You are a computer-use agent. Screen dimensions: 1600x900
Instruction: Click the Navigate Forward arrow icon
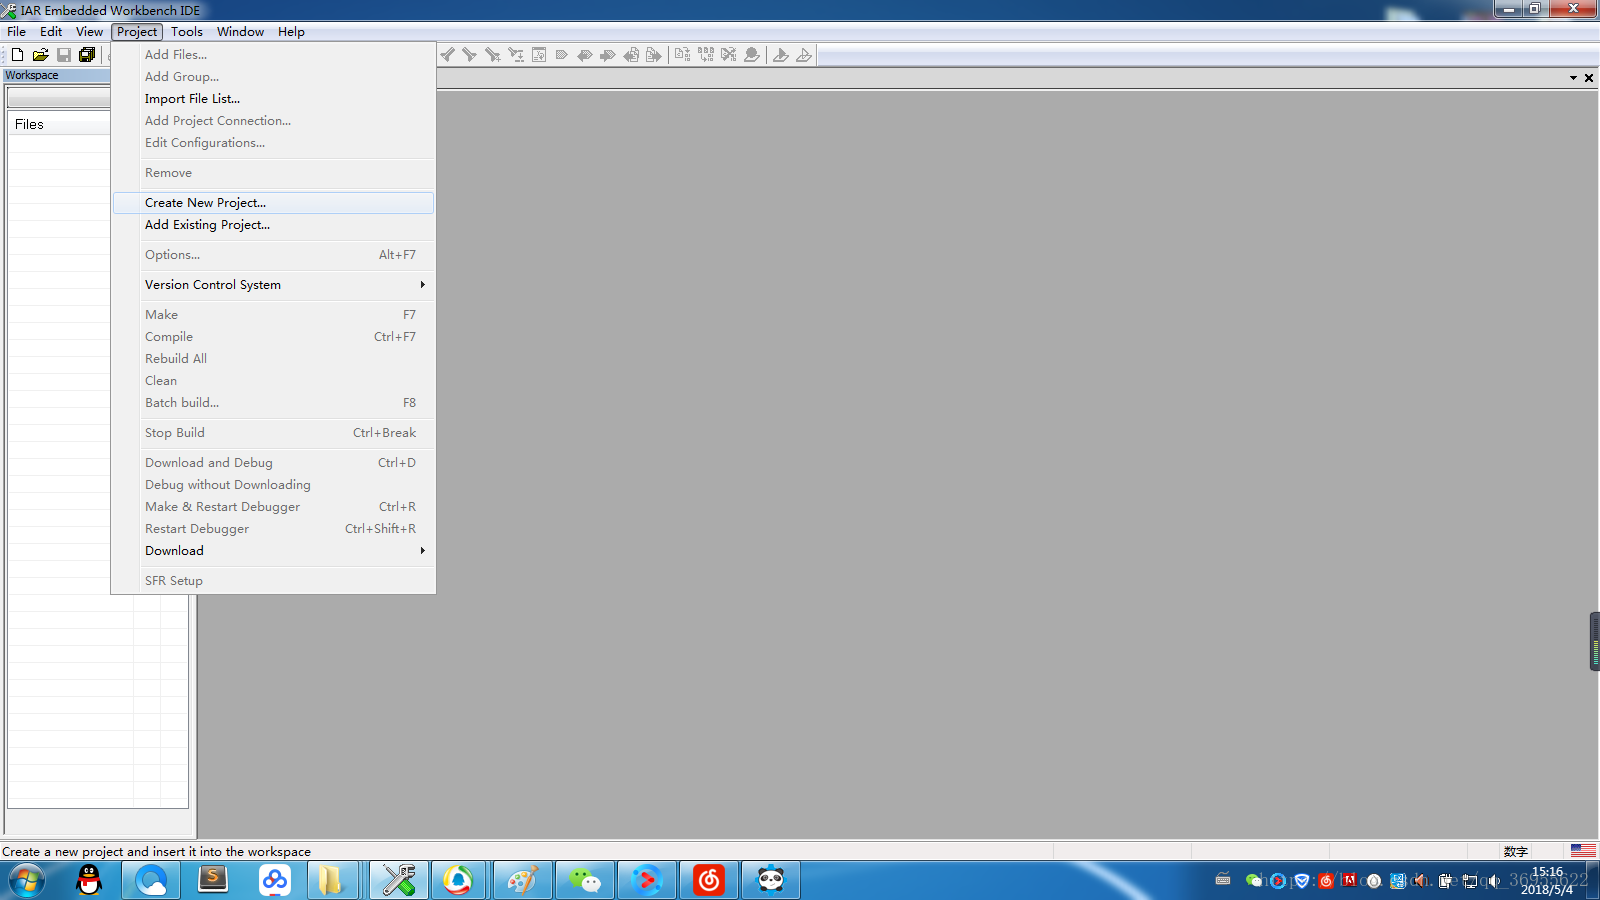coord(653,55)
